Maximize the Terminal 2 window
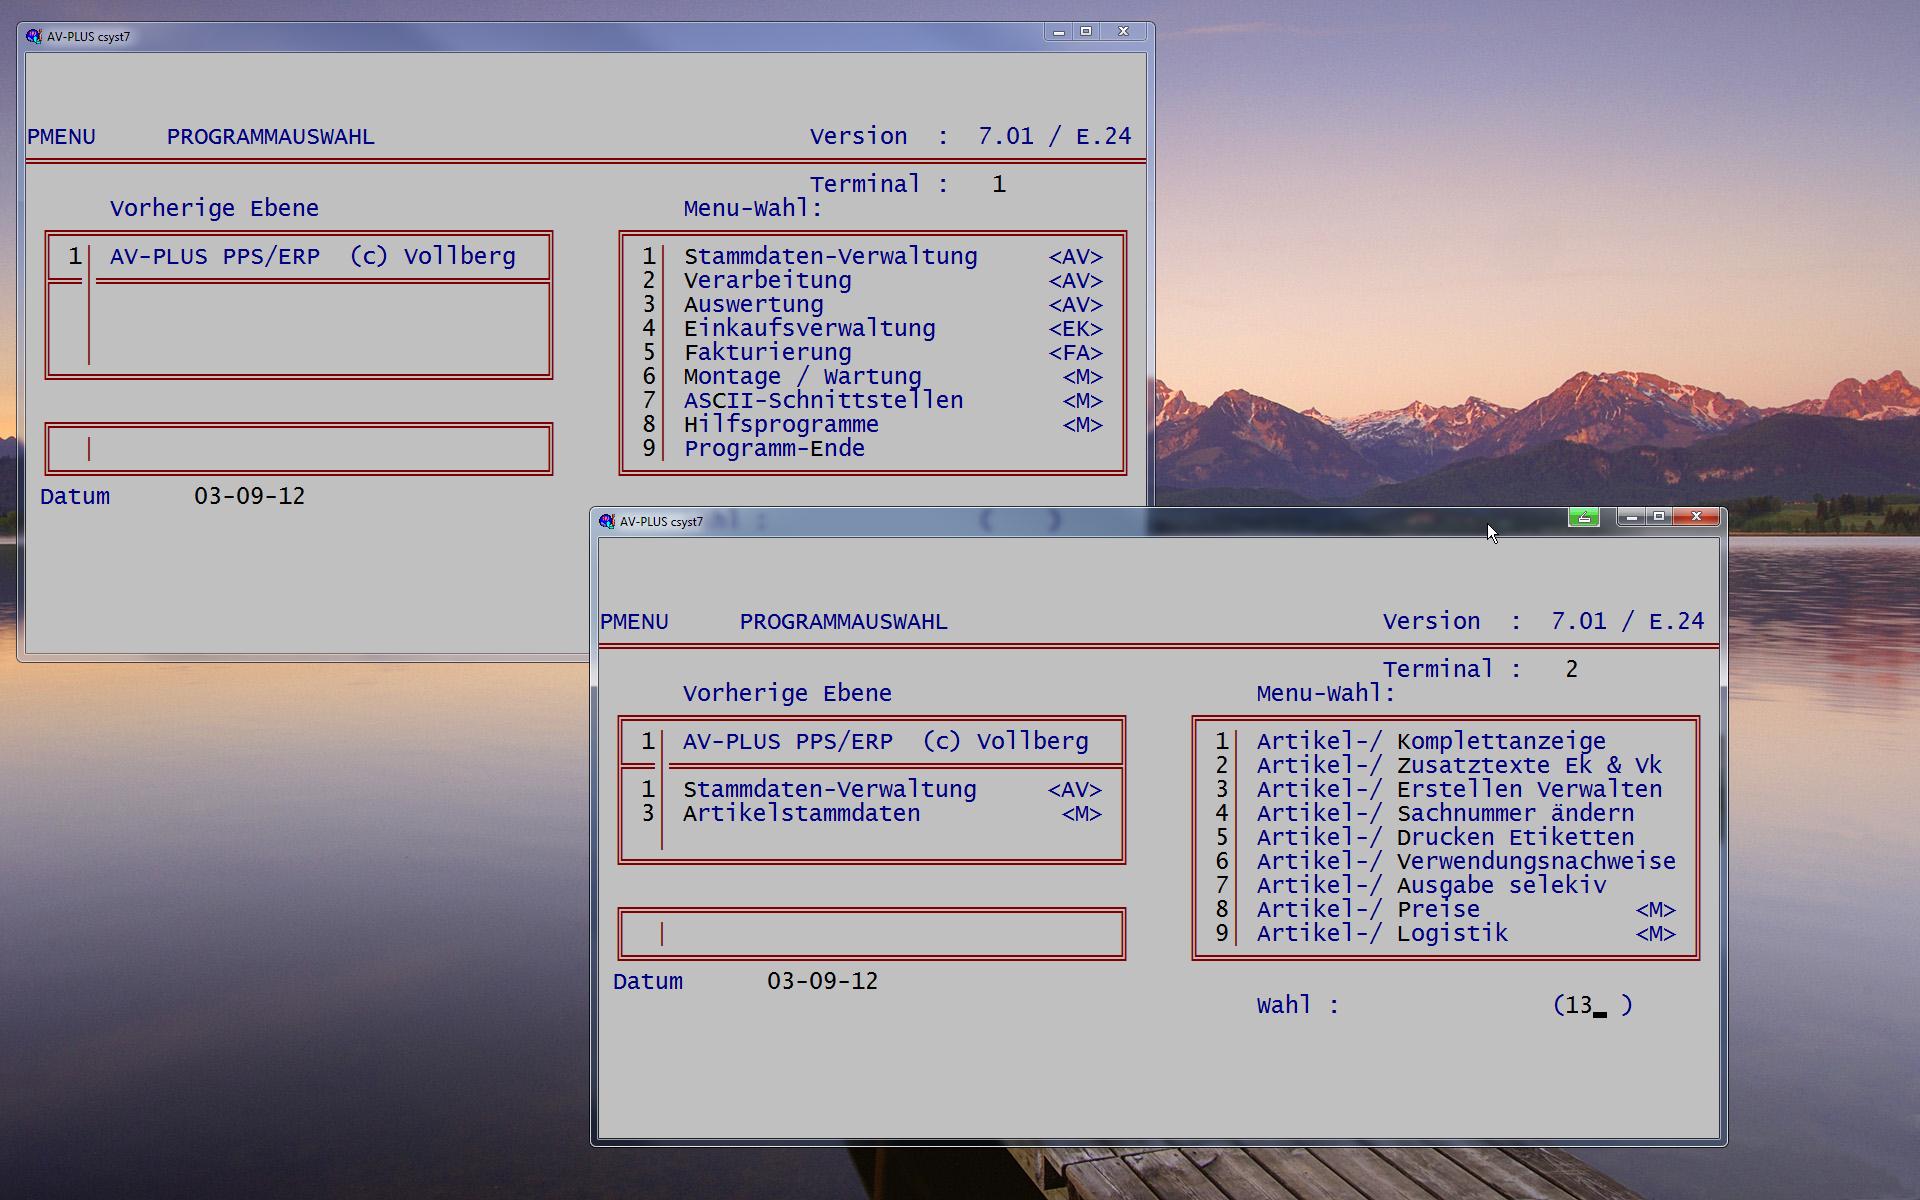This screenshot has width=1920, height=1200. tap(1659, 517)
